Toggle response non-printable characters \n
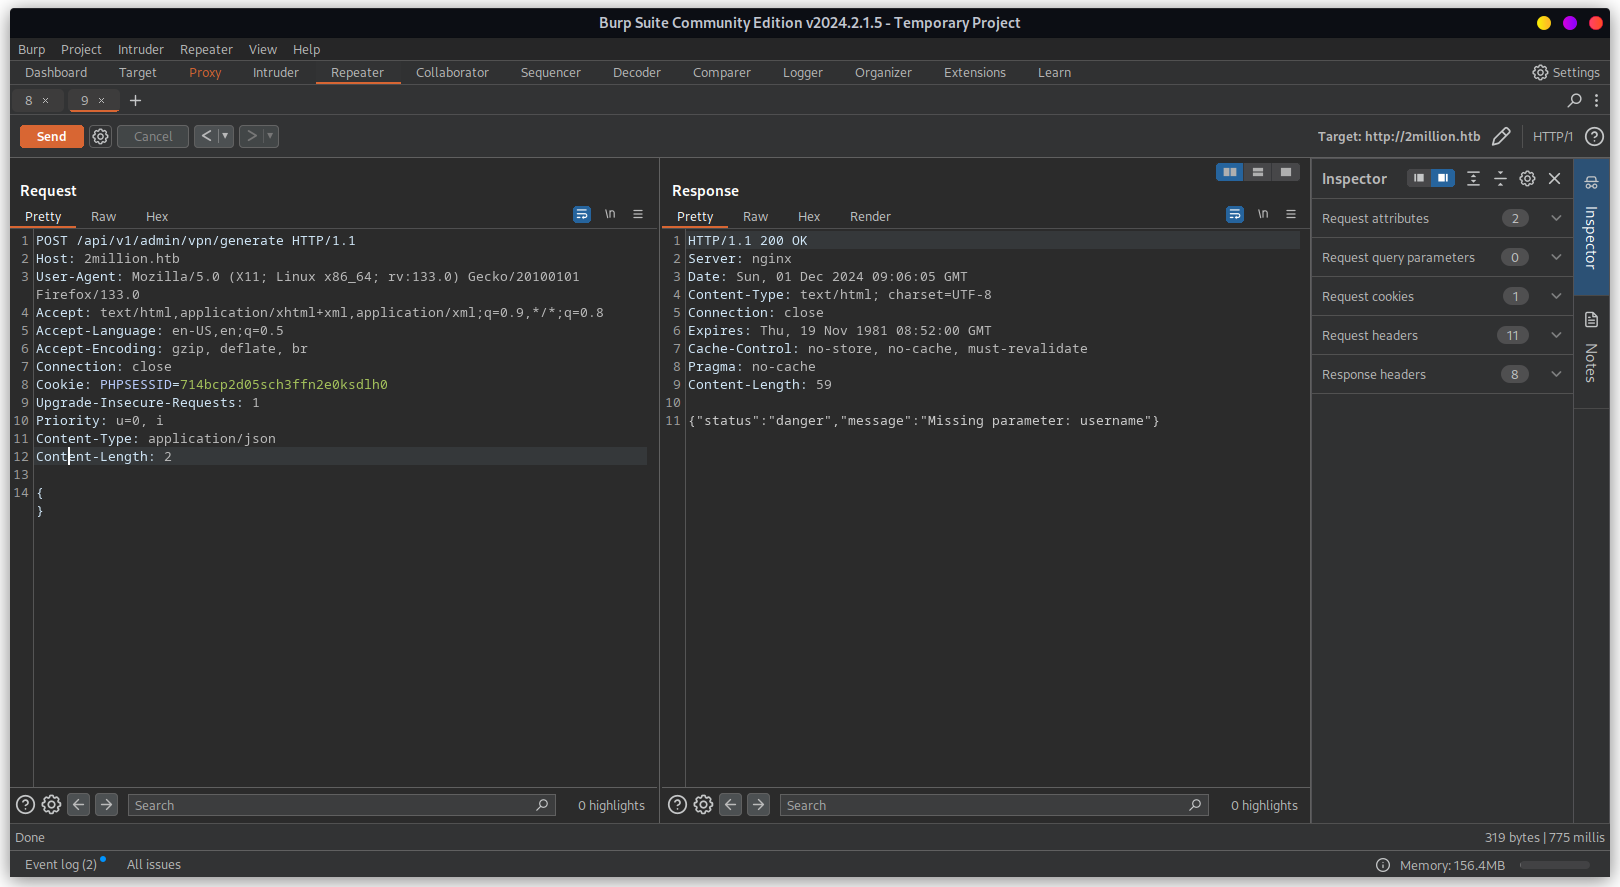The image size is (1620, 887). click(x=1263, y=214)
